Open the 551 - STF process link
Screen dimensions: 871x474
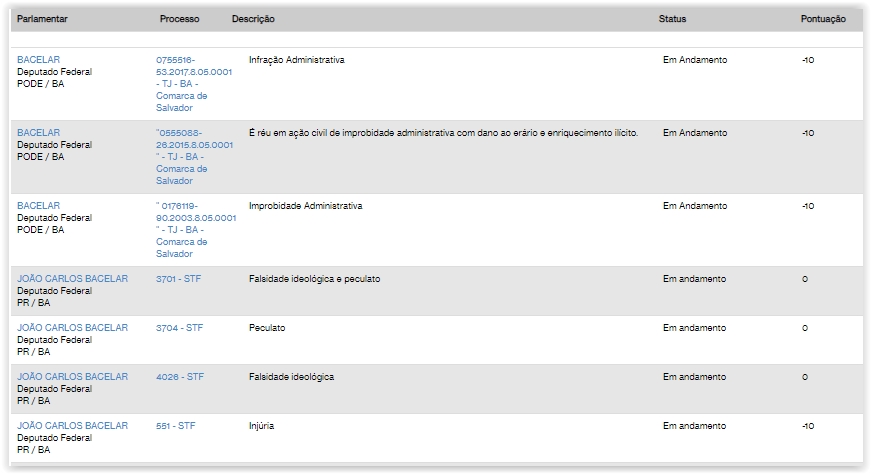coord(175,426)
